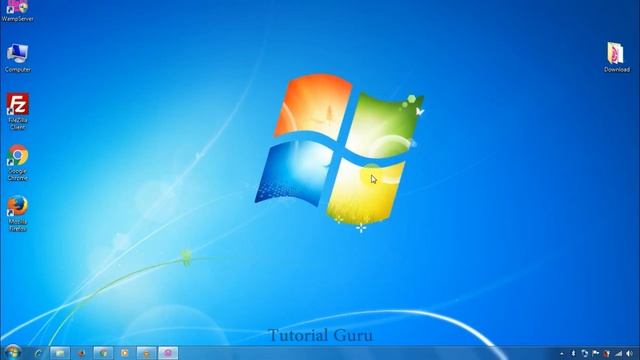Screen dimensions: 640x360
Task: Click the Internet Explorer taskbar icon
Action: 38,353
